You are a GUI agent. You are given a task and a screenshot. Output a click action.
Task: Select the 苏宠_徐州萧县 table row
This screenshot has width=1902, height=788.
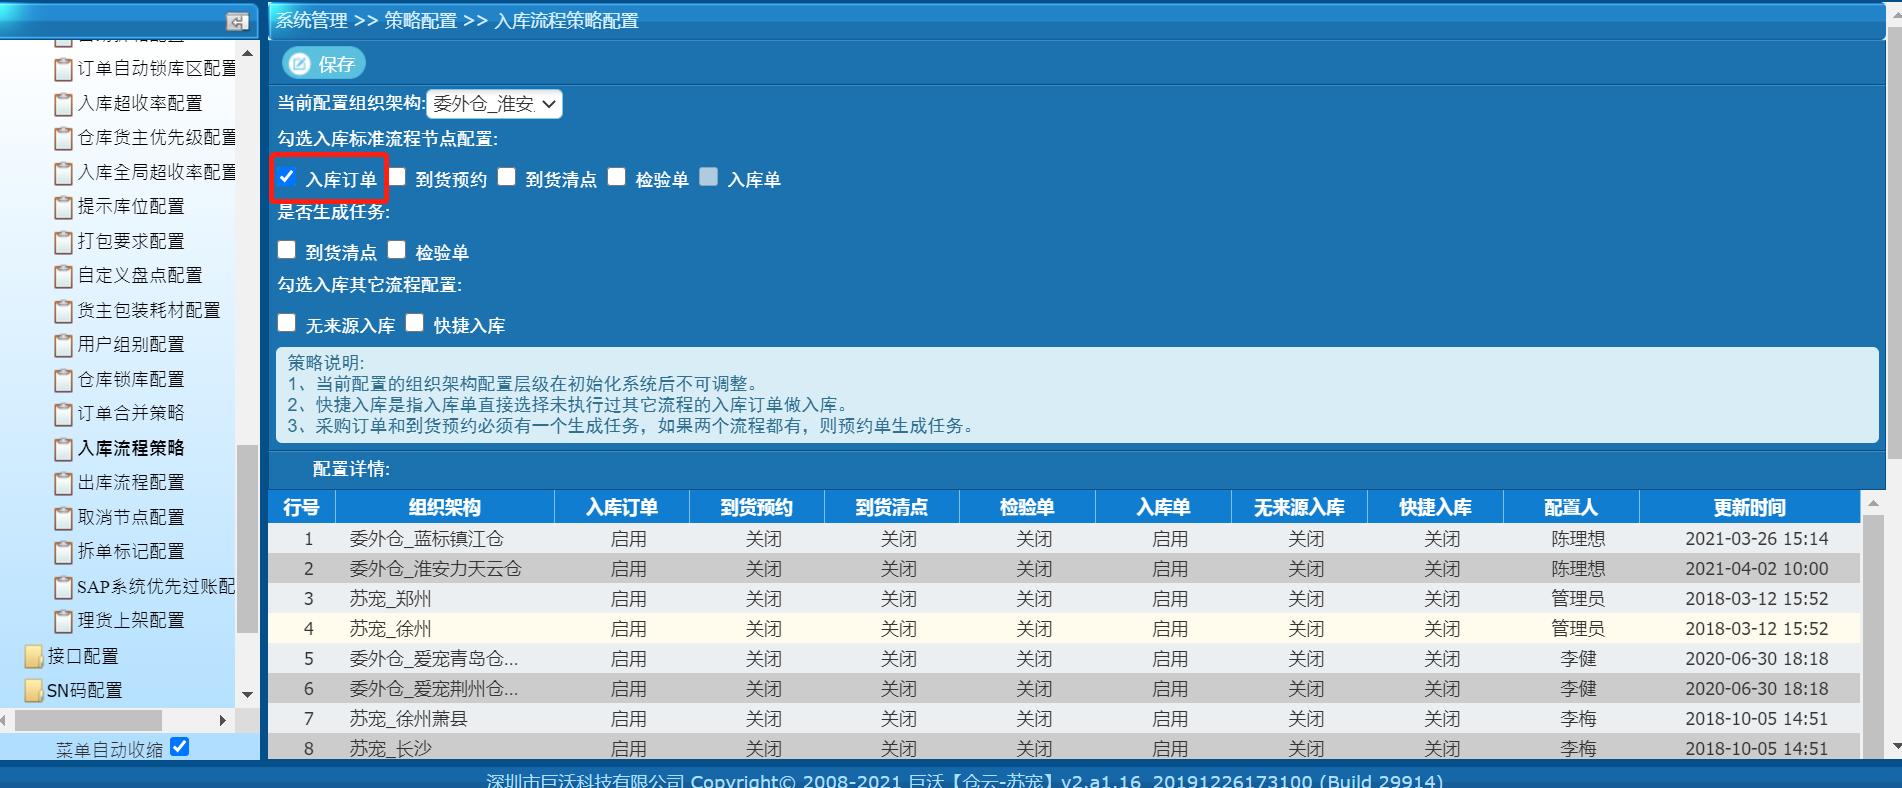point(1063,719)
